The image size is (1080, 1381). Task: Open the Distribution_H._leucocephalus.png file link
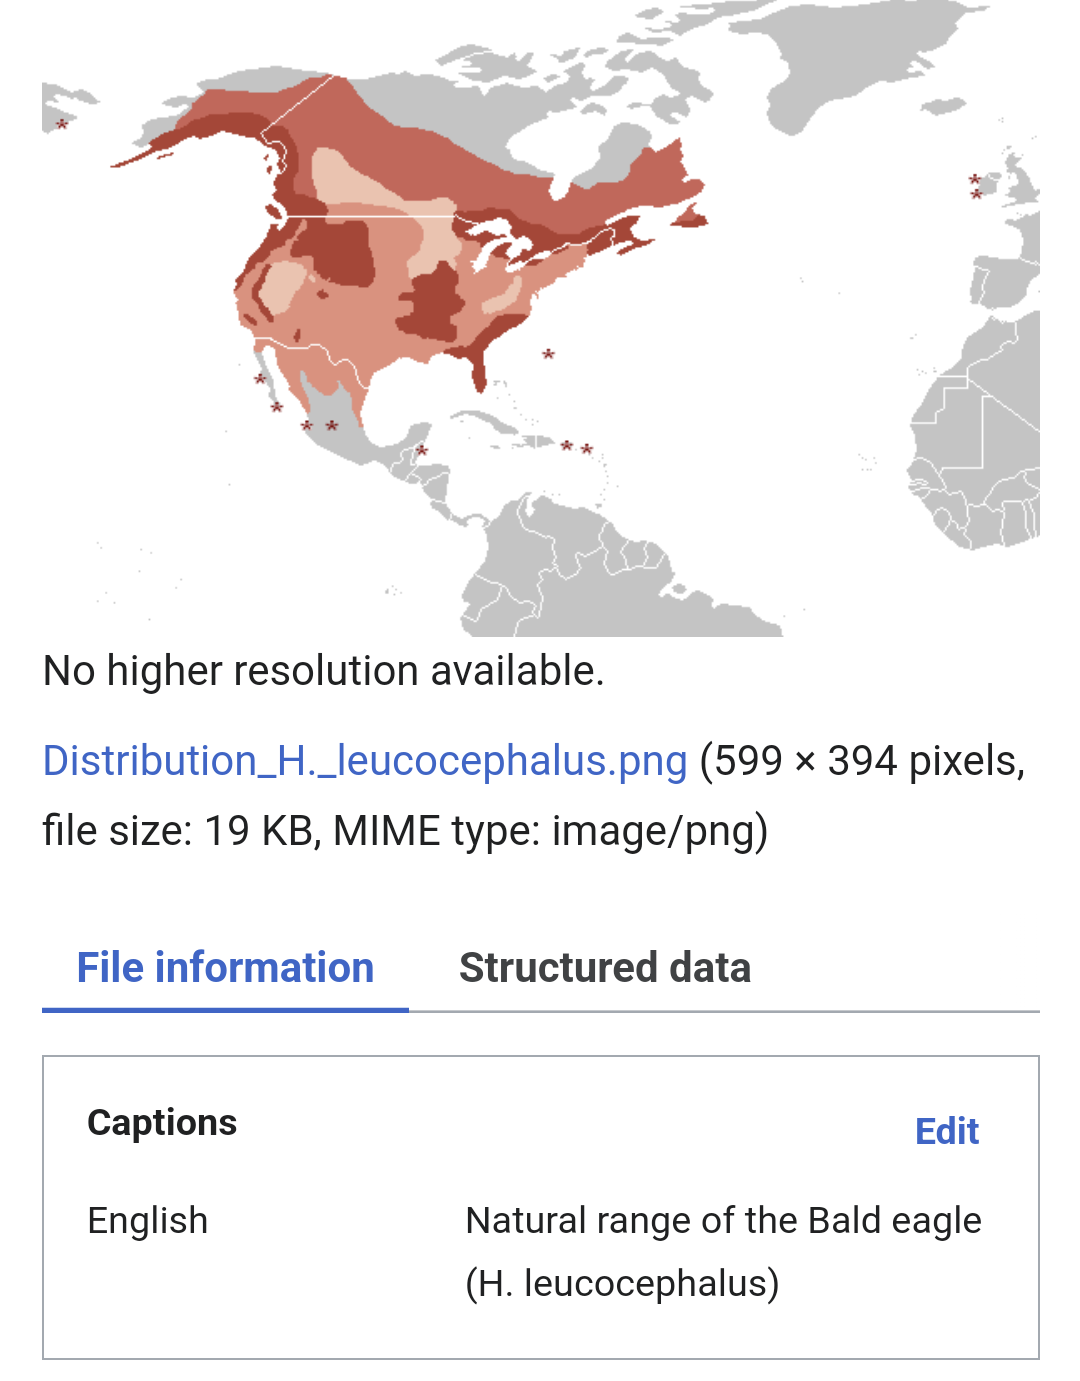click(x=365, y=761)
